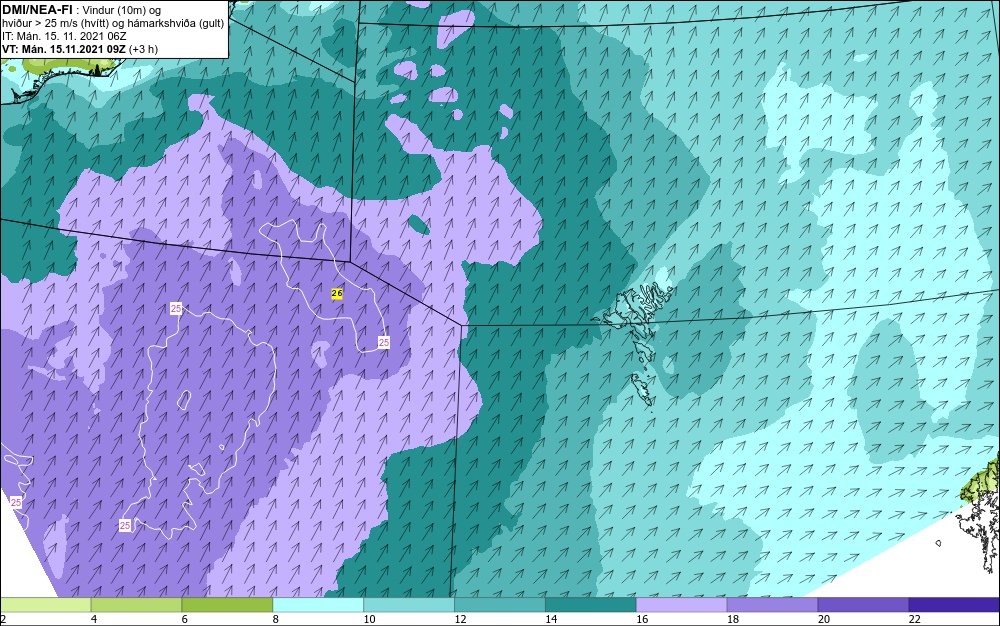Viewport: 1000px width, 626px height.
Task: Select the light lavender 16–18 legend swatch
Action: pos(682,605)
